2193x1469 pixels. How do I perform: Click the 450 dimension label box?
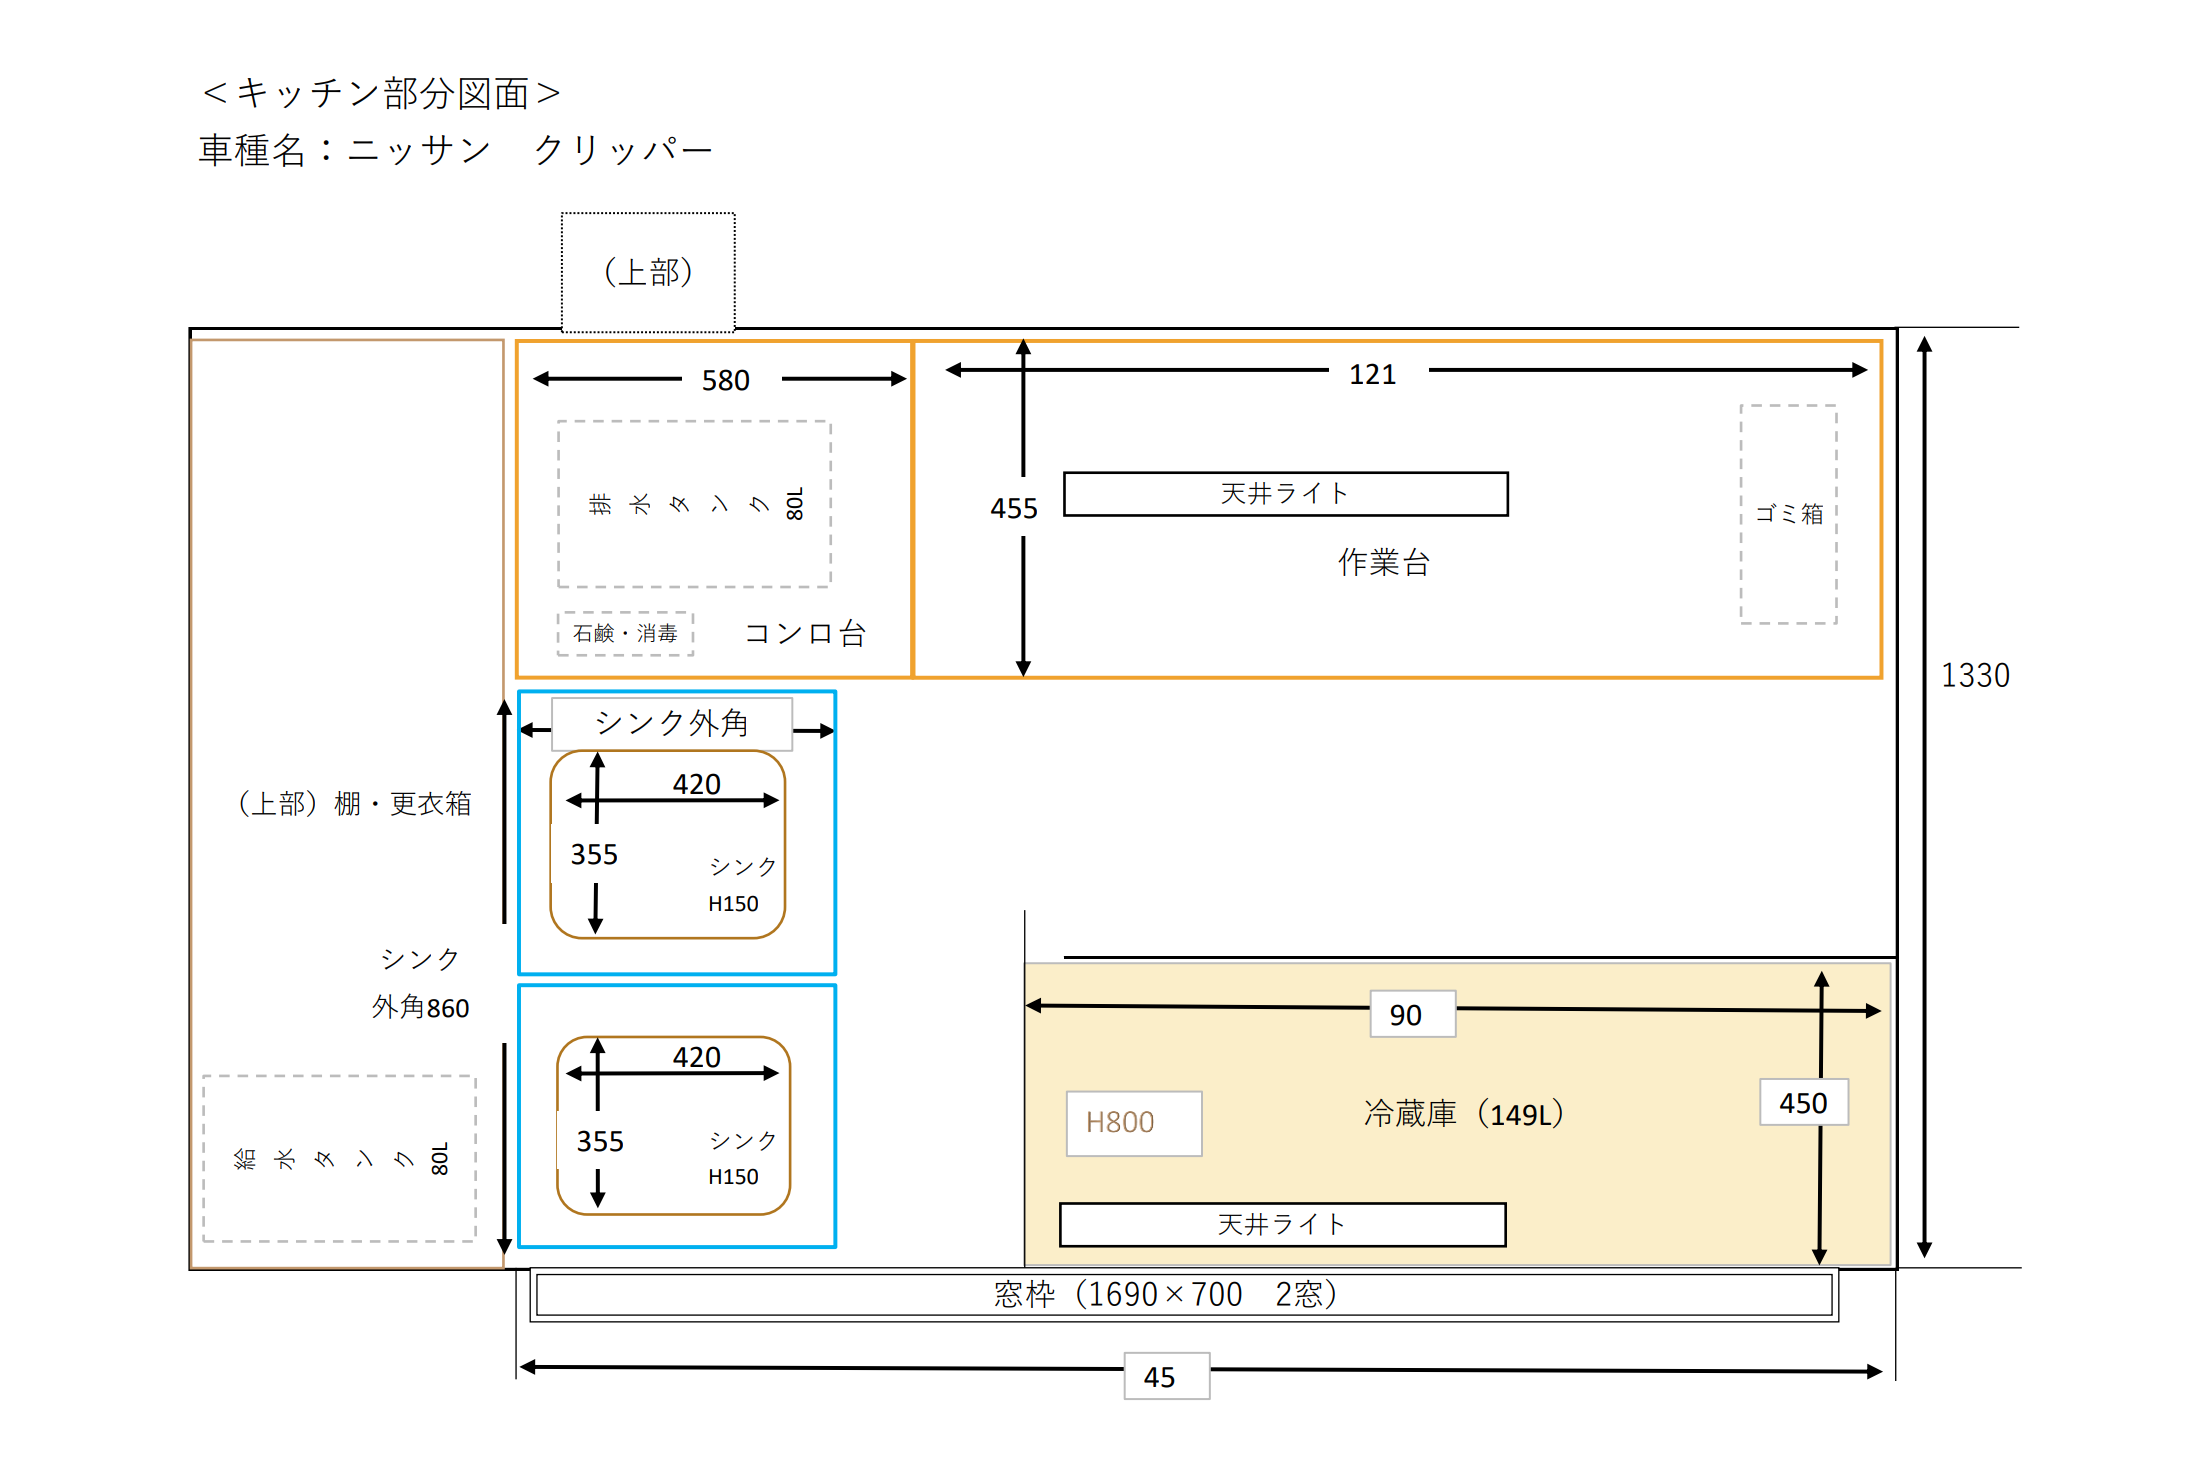(x=1804, y=1102)
